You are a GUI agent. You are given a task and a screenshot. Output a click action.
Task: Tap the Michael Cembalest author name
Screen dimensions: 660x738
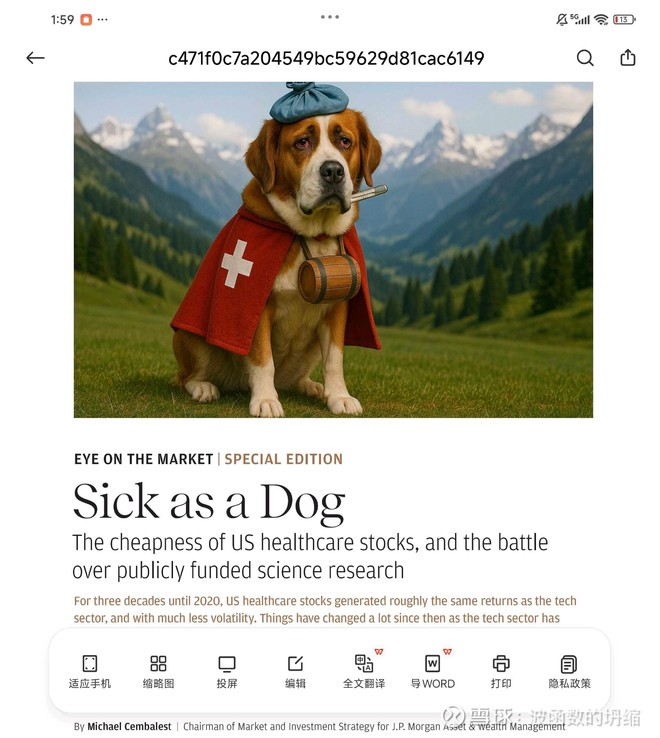coord(129,726)
